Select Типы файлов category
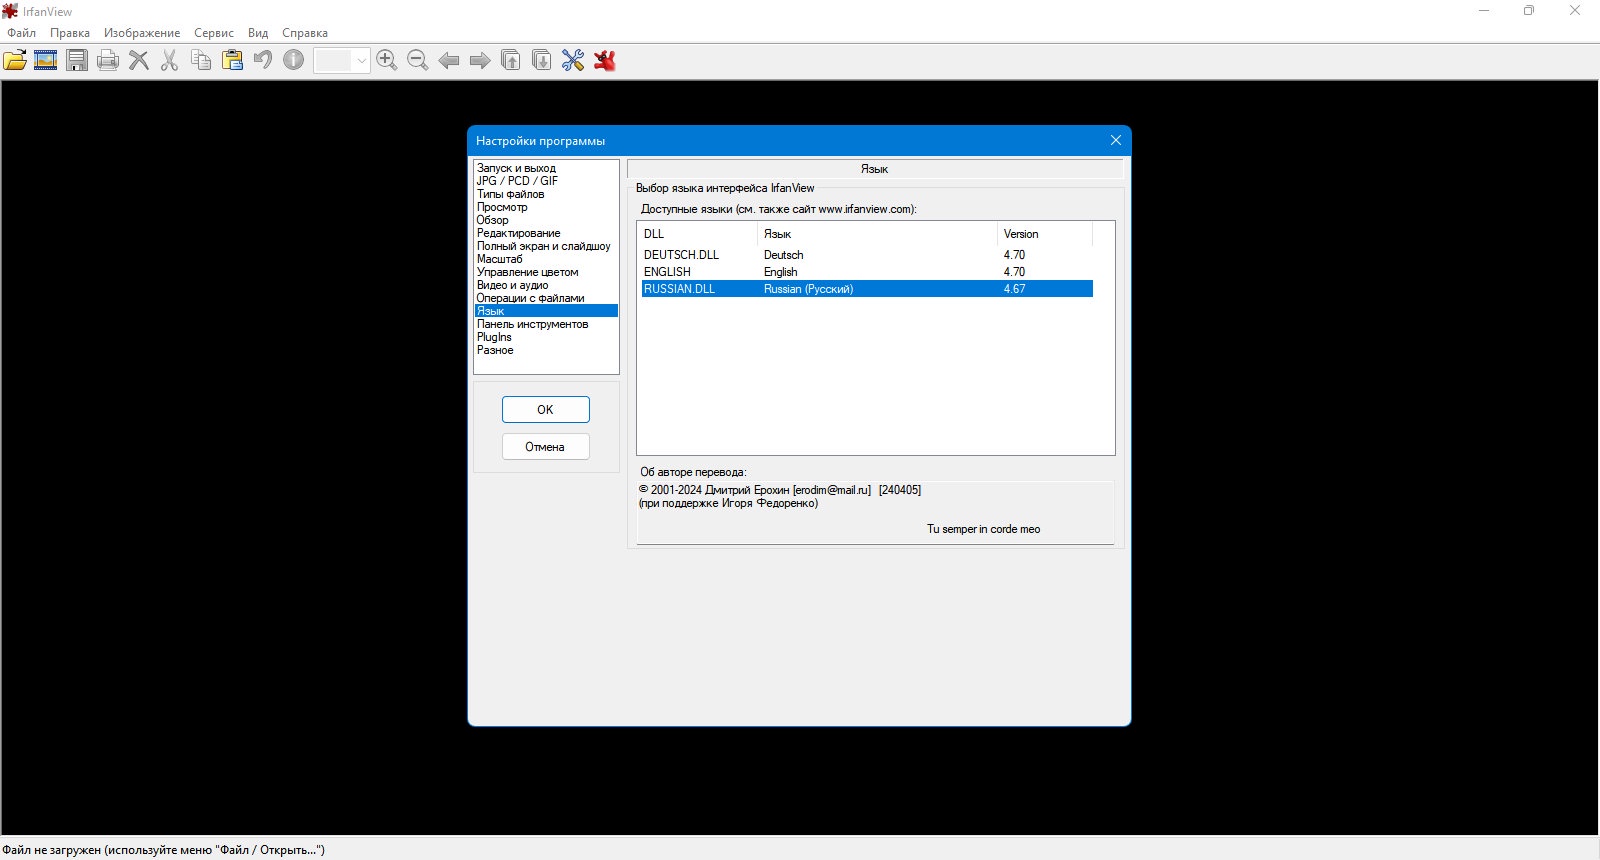Image resolution: width=1600 pixels, height=860 pixels. (546, 194)
